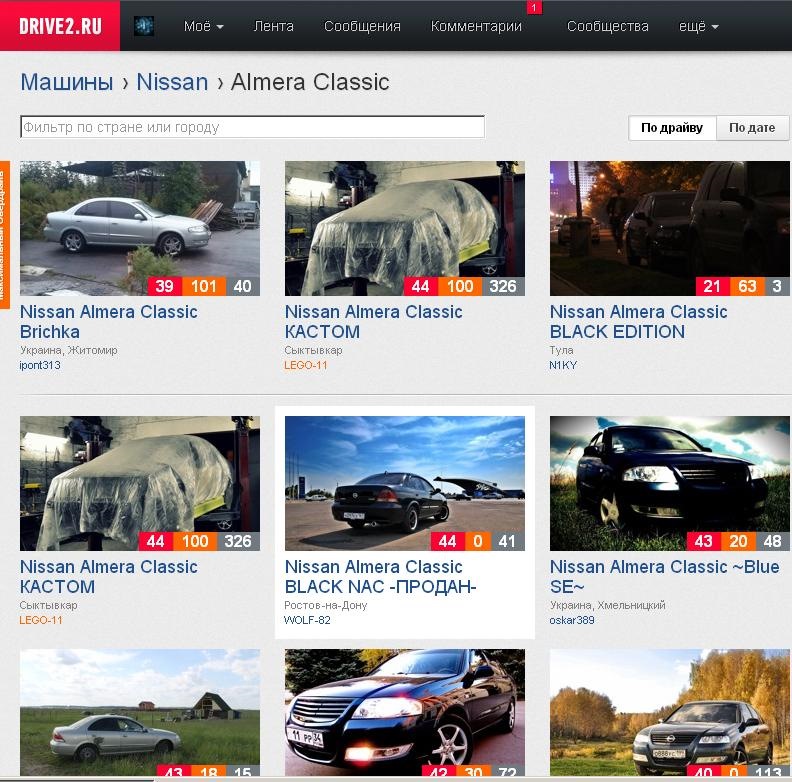Click location text Украина, Хмельницкий

[x=607, y=605]
